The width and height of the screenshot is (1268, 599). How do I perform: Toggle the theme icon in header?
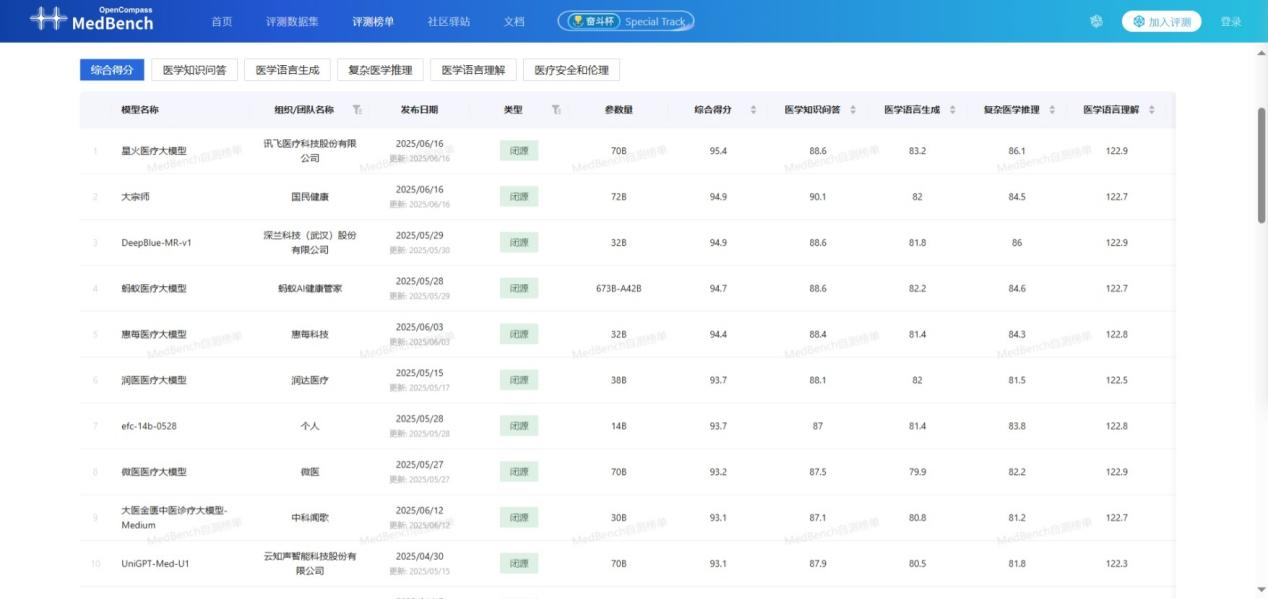[x=1096, y=22]
